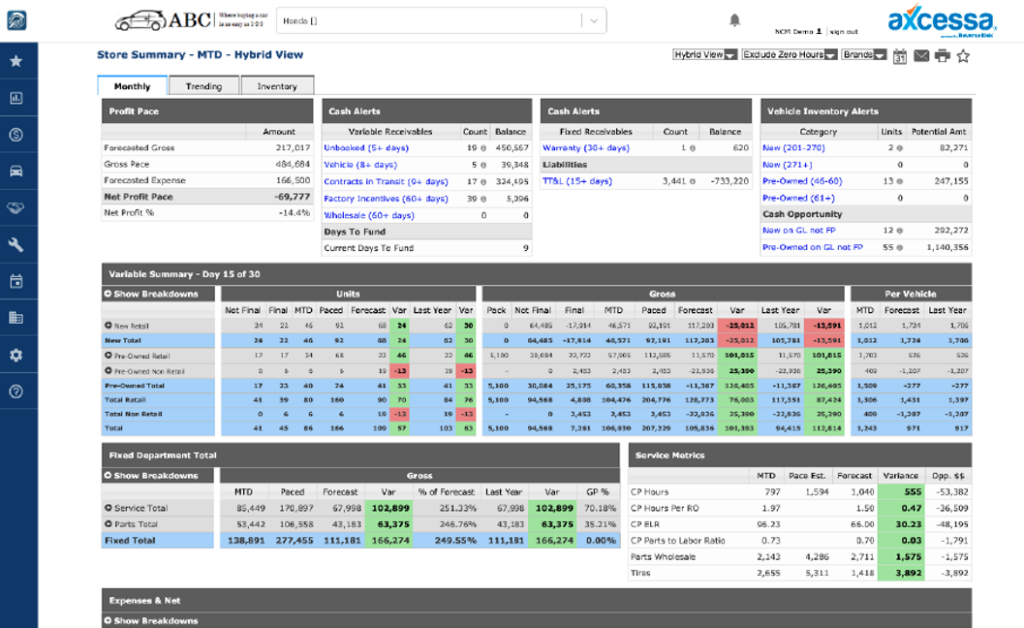This screenshot has height=628, width=1024.
Task: Open the Hybrid View dropdown
Action: (705, 55)
